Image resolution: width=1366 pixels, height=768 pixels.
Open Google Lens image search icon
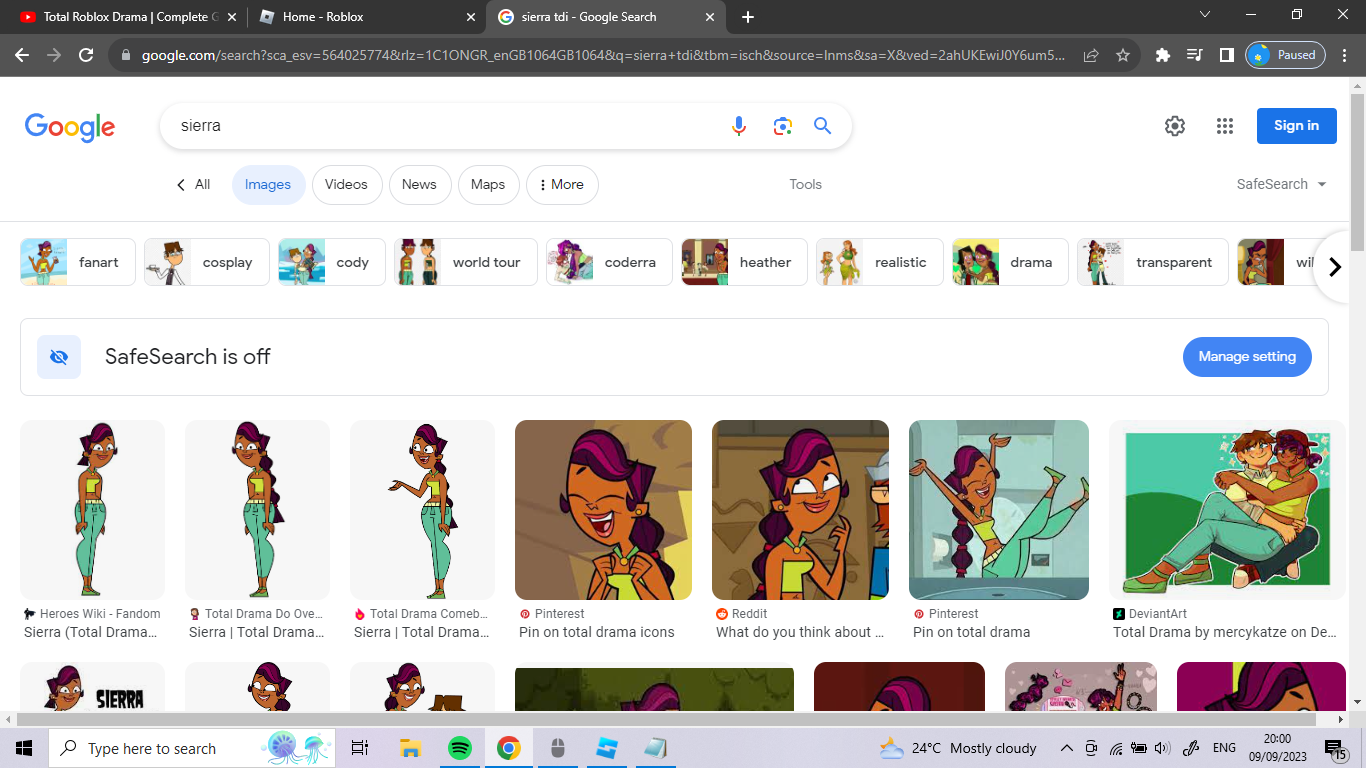[x=782, y=126]
